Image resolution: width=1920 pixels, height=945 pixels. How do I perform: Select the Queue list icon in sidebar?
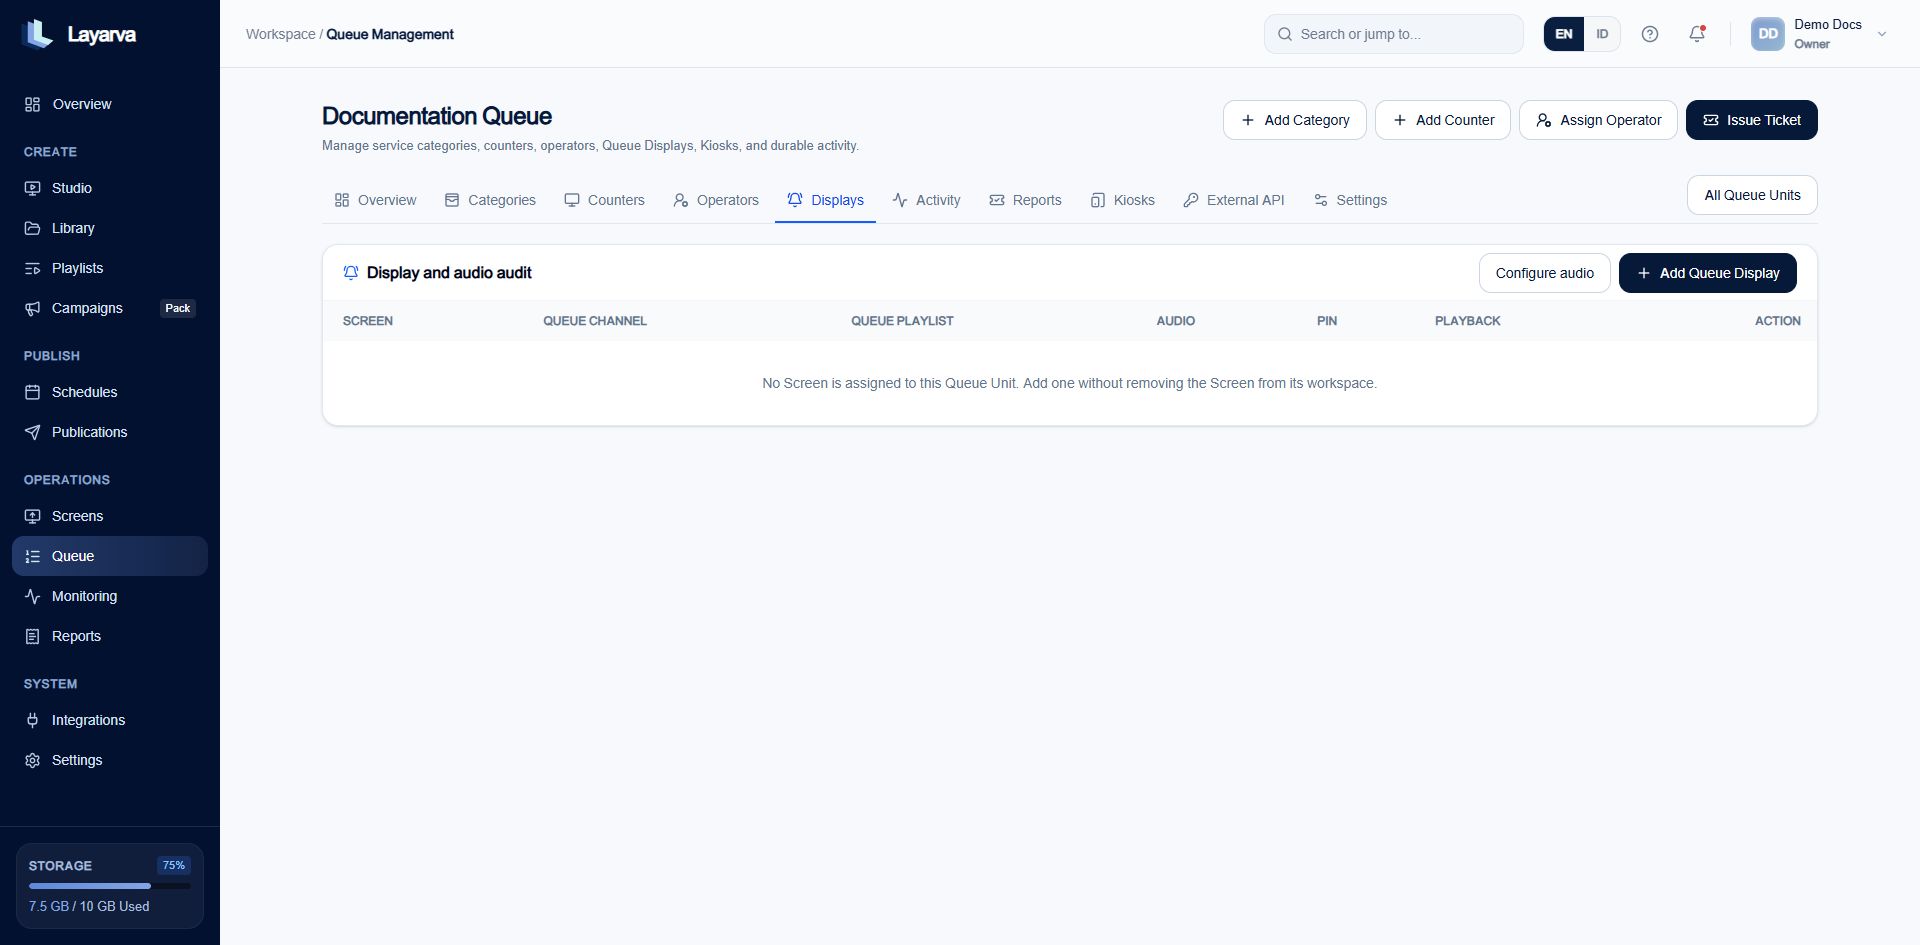point(32,556)
